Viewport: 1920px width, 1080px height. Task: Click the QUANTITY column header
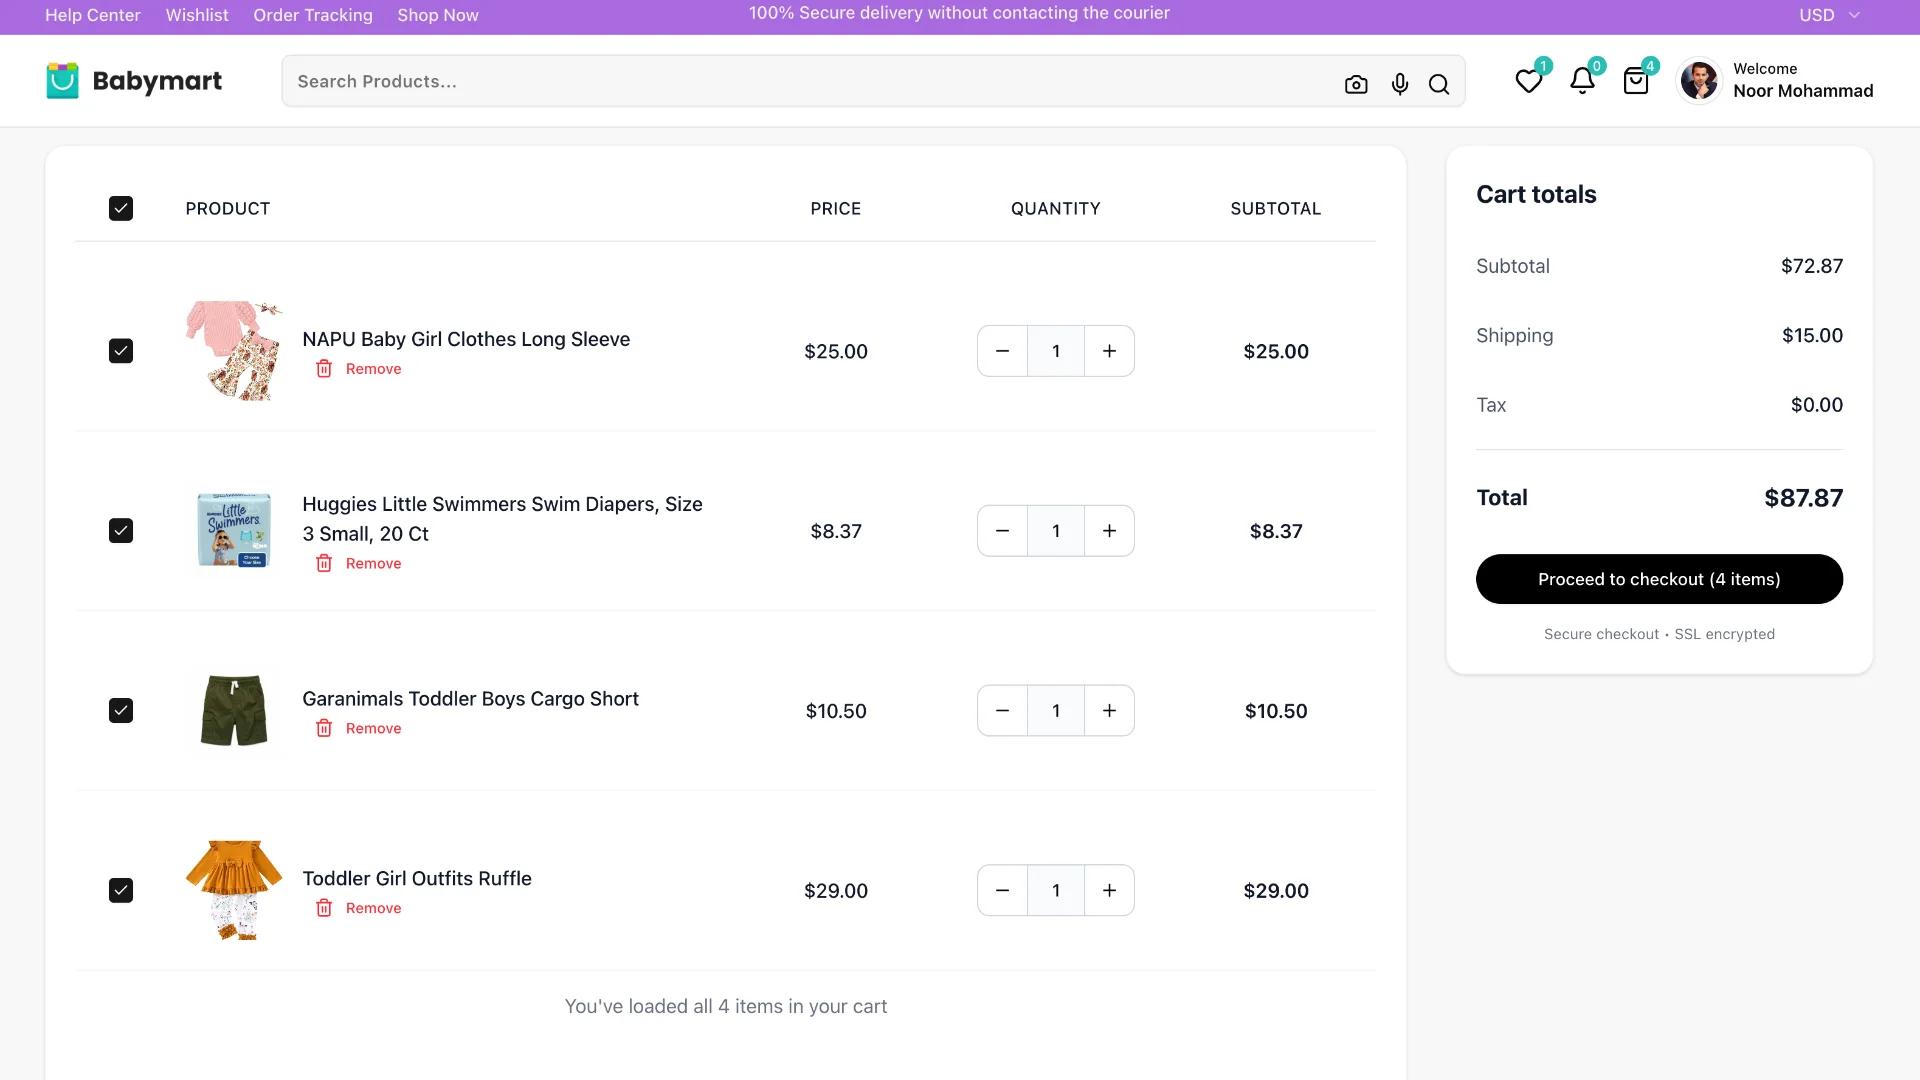point(1056,209)
